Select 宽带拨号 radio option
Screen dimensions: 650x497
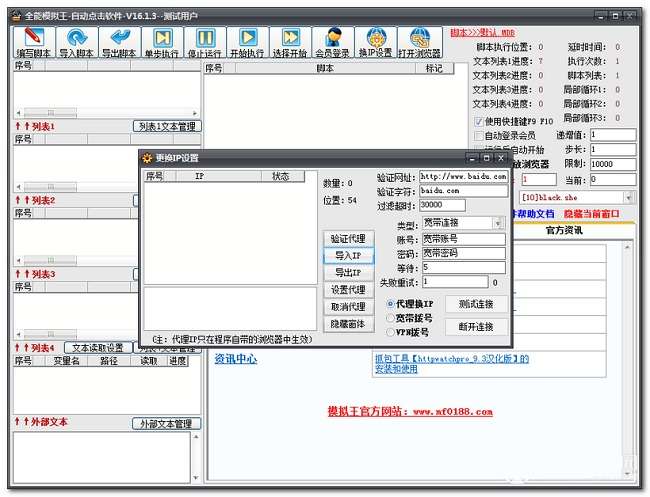point(390,318)
